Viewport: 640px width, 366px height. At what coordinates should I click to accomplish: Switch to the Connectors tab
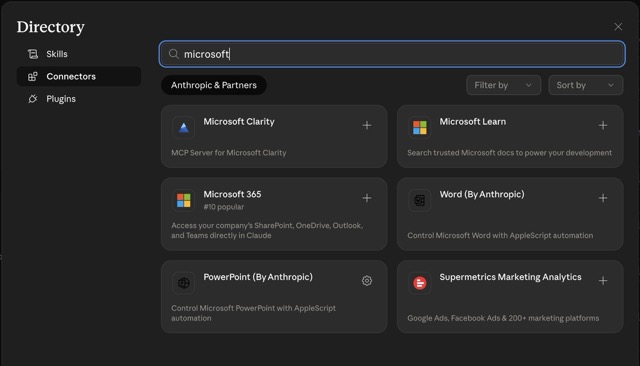[79, 76]
